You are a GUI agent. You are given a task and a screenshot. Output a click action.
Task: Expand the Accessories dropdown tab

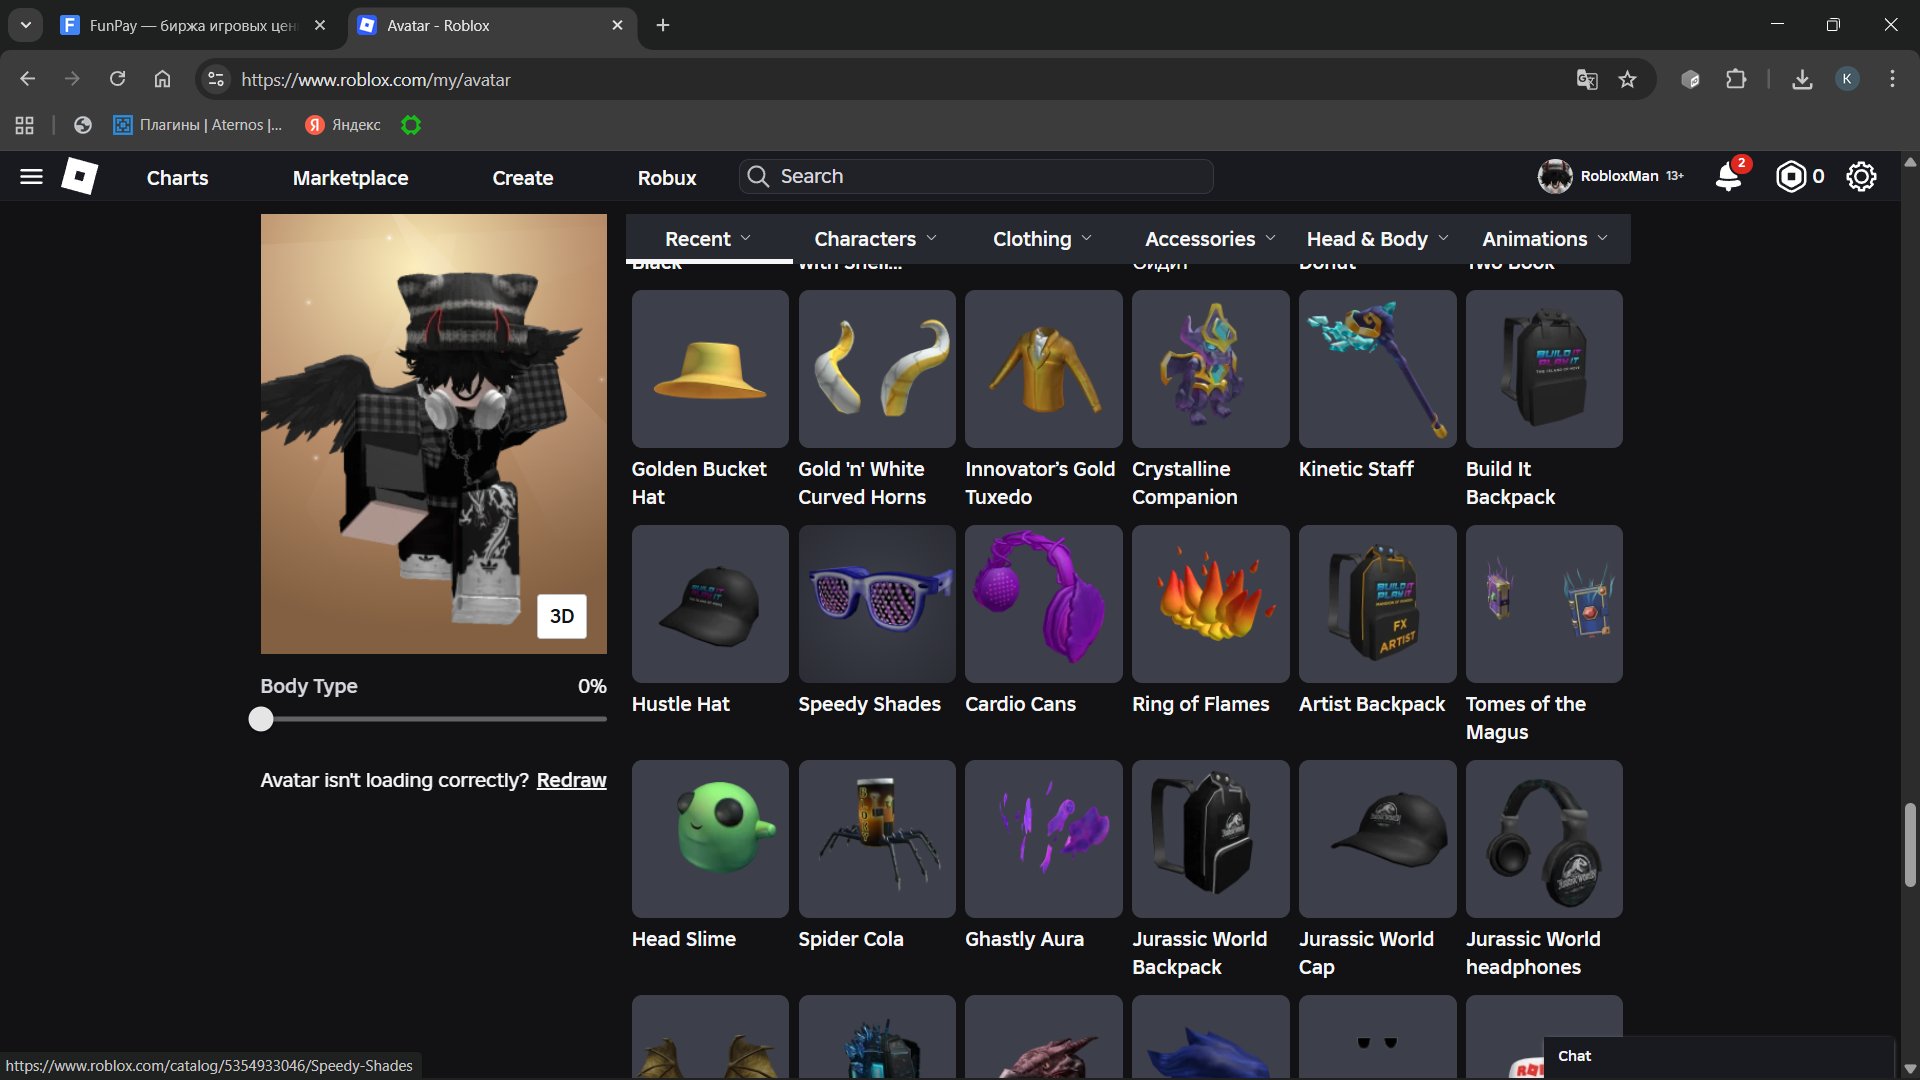coord(1210,239)
